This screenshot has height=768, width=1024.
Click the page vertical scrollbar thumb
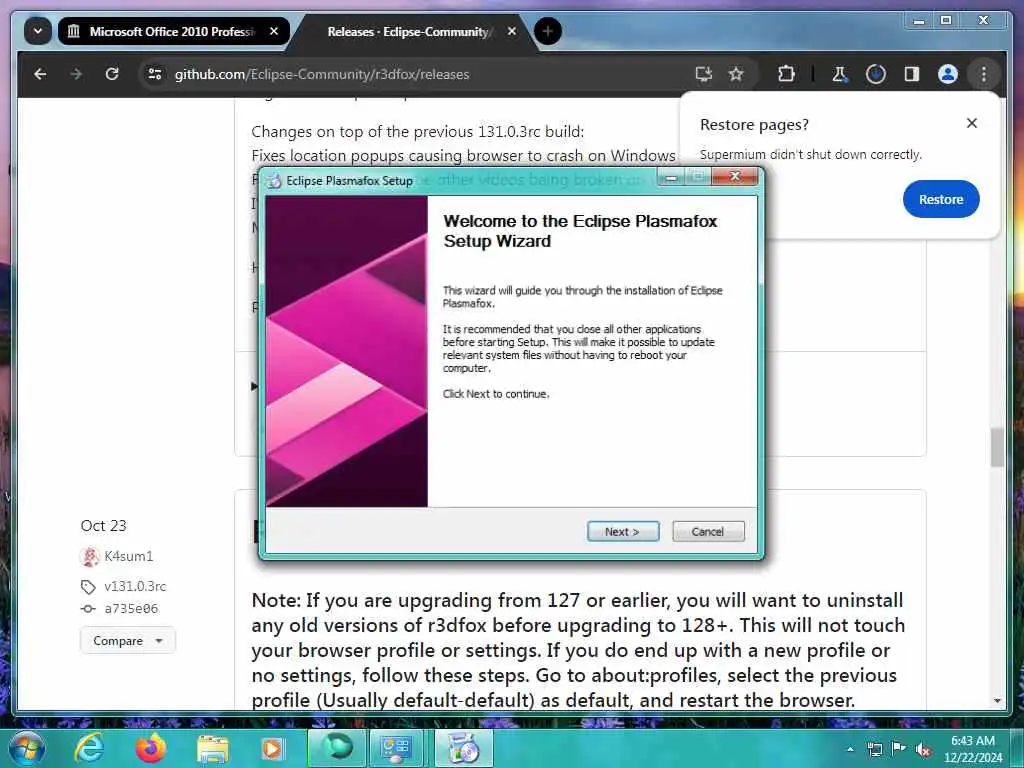tap(997, 447)
